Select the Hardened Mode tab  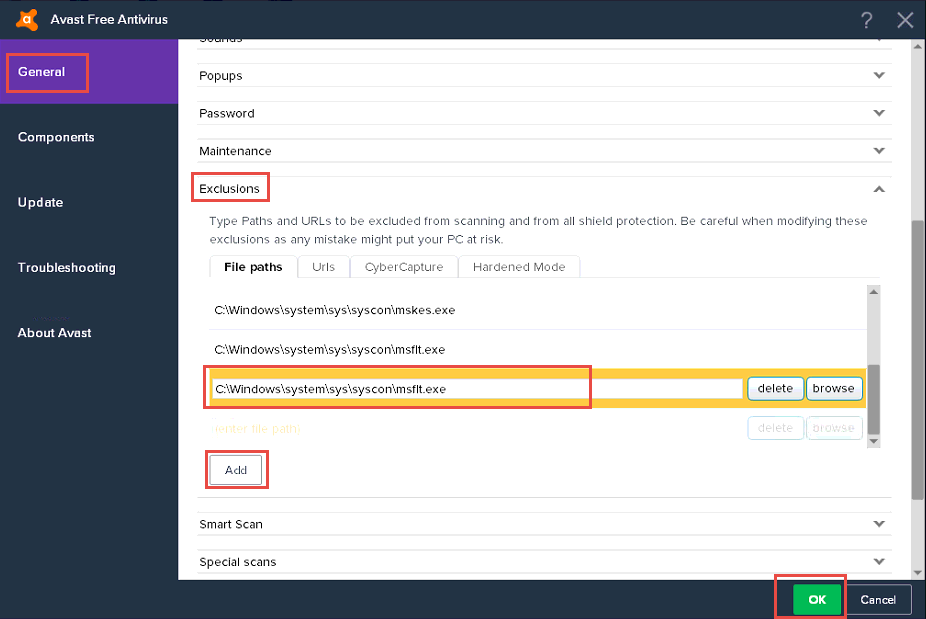tap(519, 267)
